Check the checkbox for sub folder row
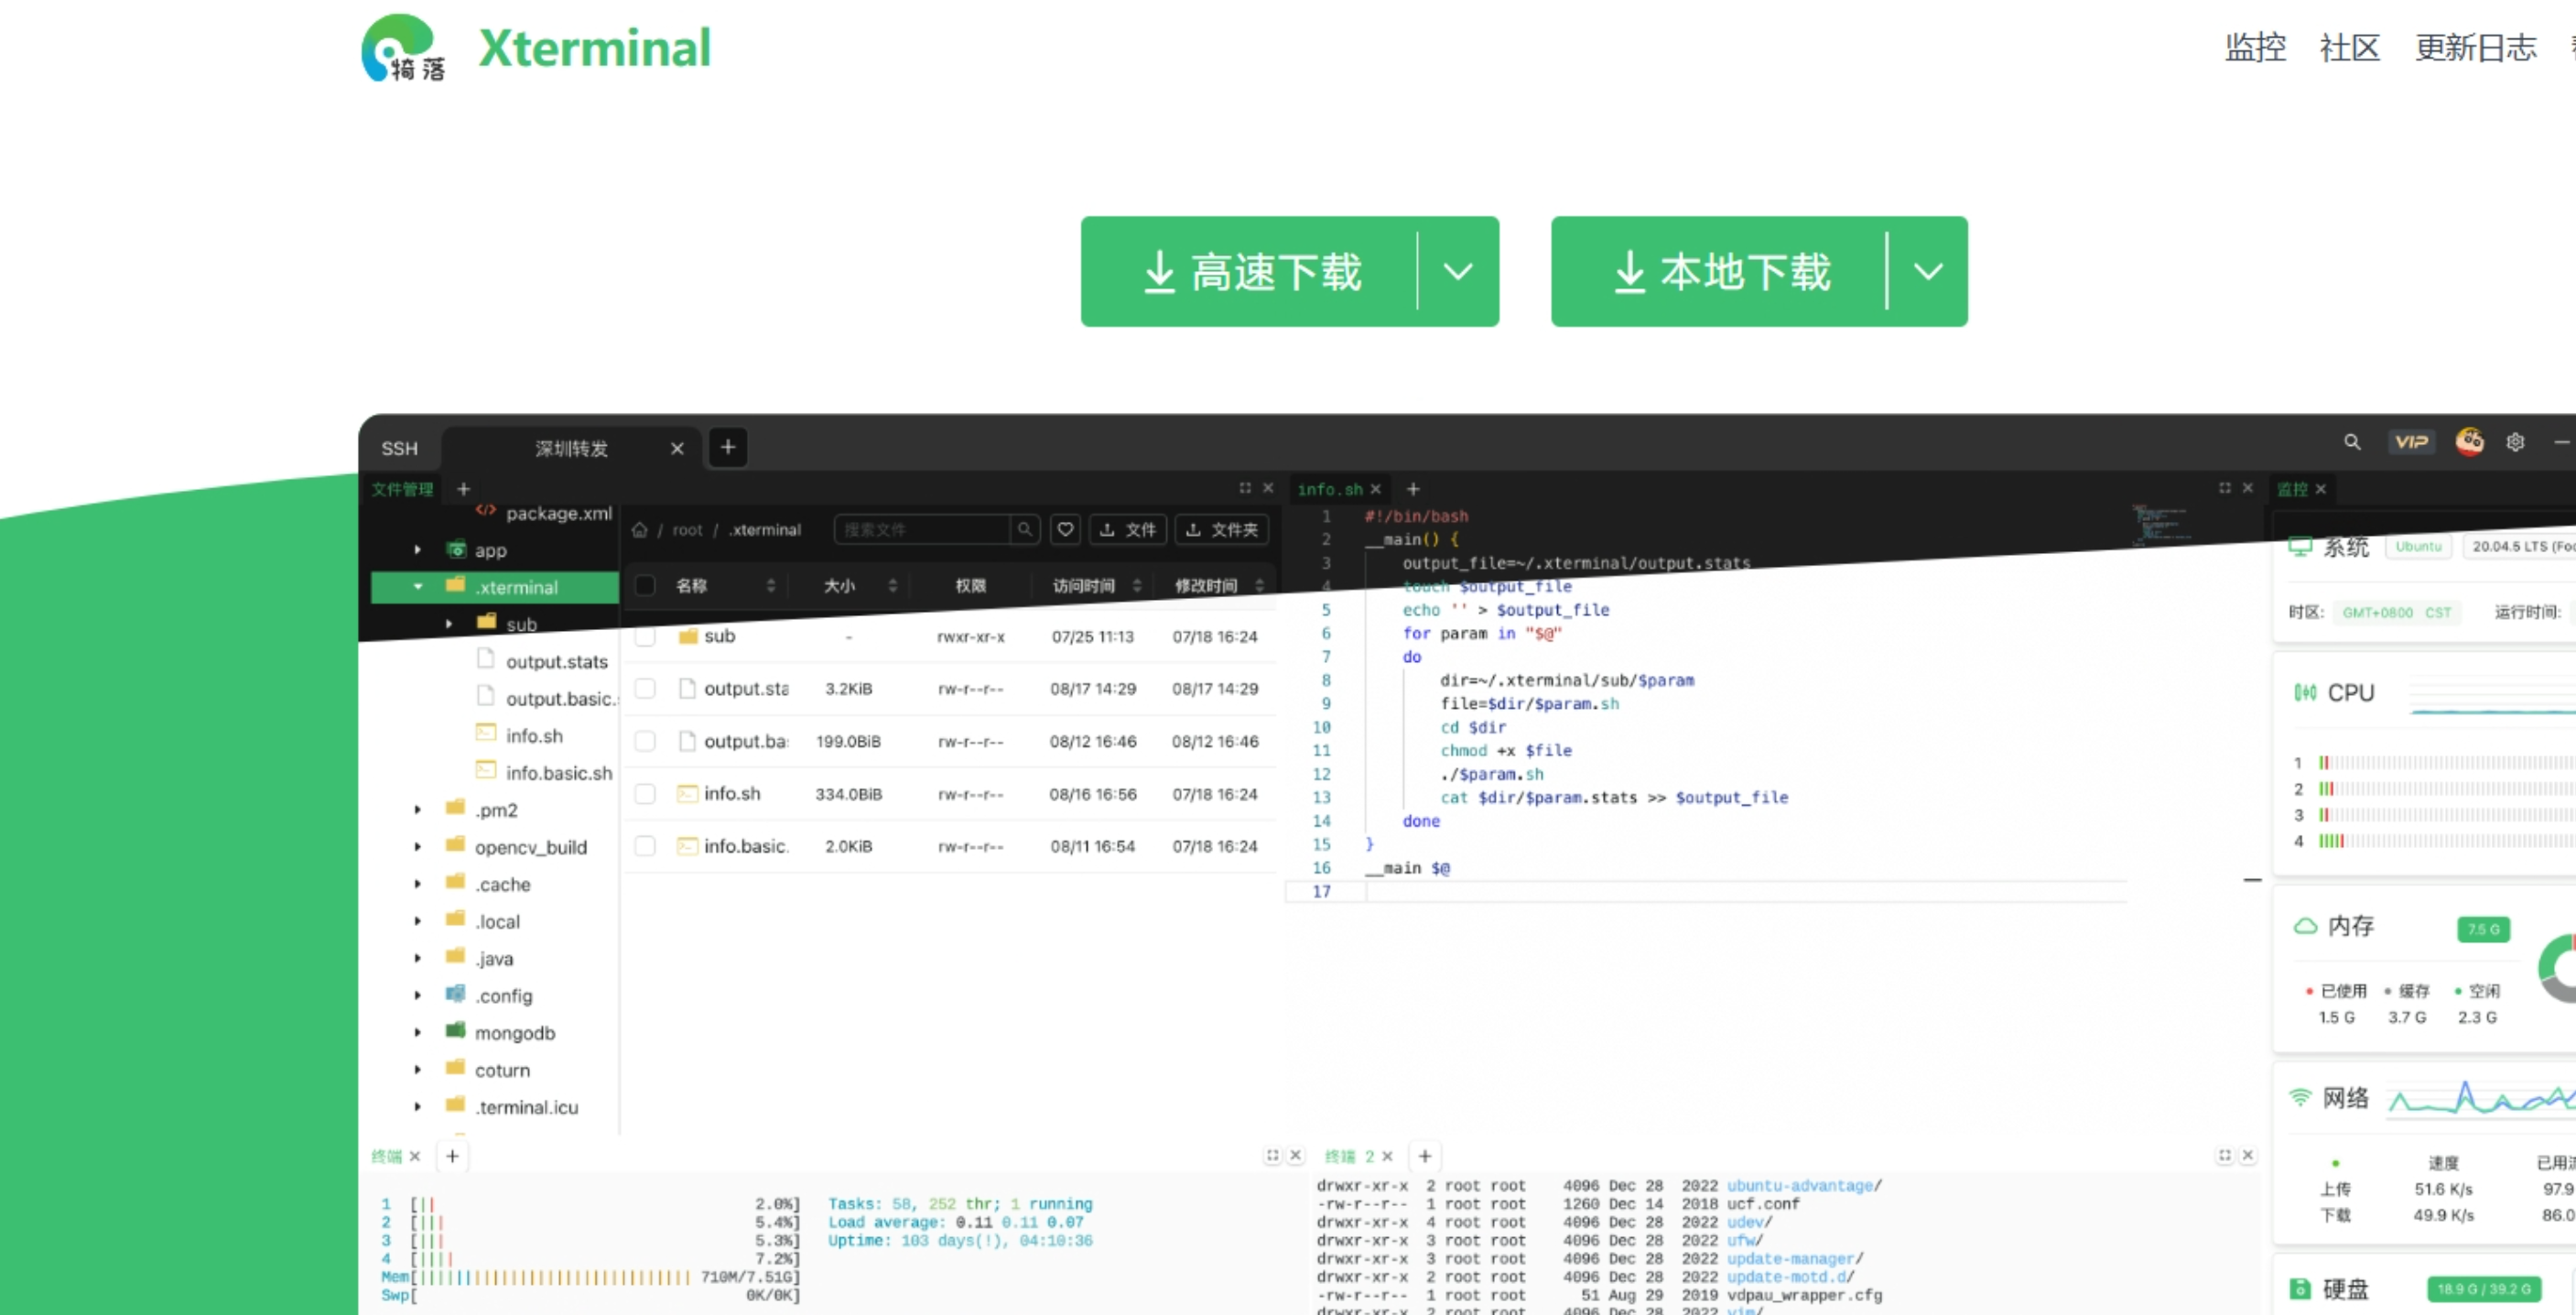 tap(645, 636)
